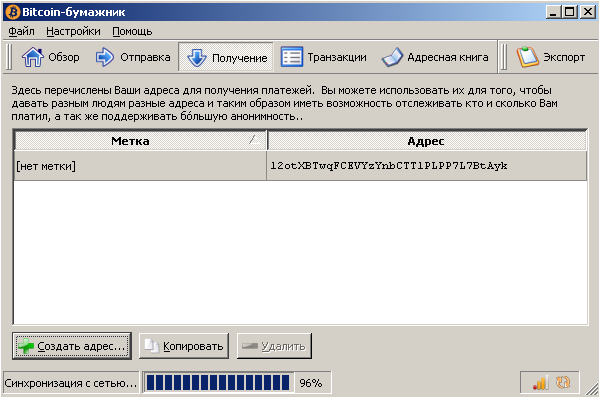Click the Синхронизация с сетью status text
This screenshot has width=599, height=397.
click(71, 383)
